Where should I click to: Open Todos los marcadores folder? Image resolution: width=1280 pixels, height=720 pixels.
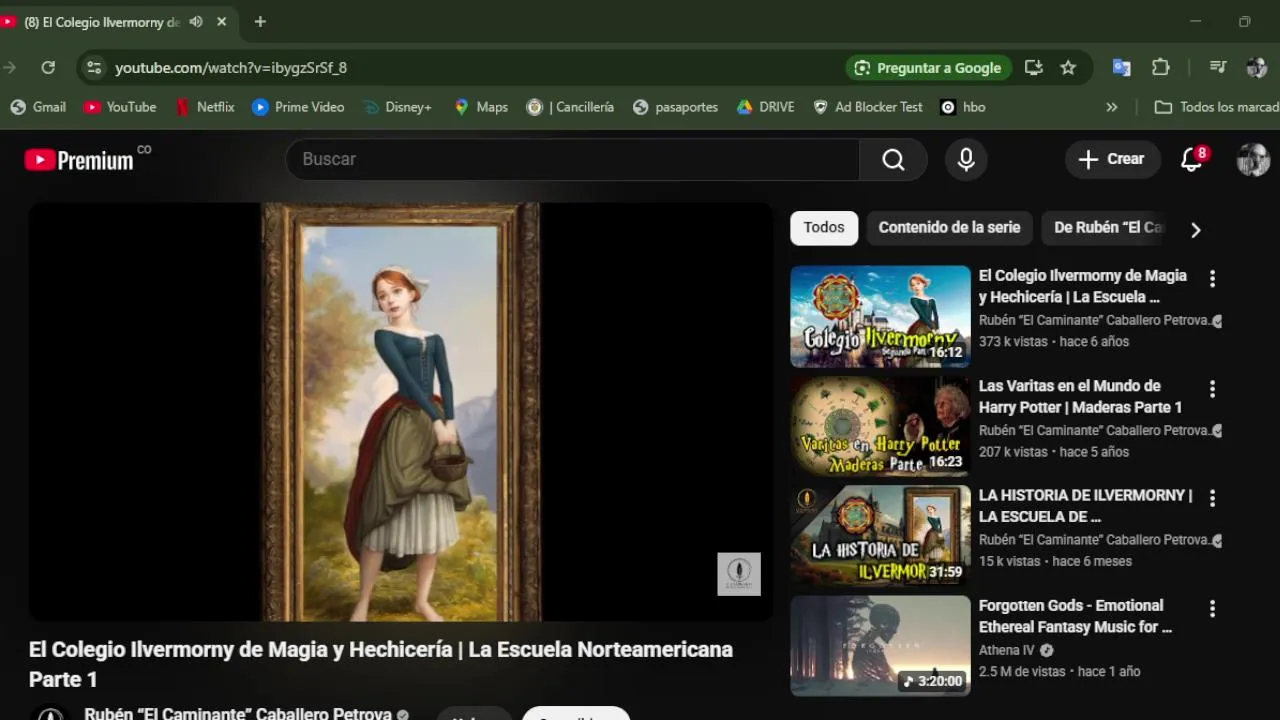[x=1216, y=107]
